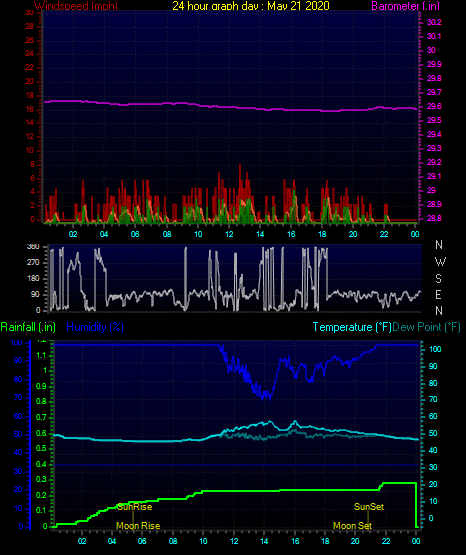Viewport: 466px width, 555px height.
Task: Select the Temperature (°F) legend label
Action: pyautogui.click(x=352, y=327)
